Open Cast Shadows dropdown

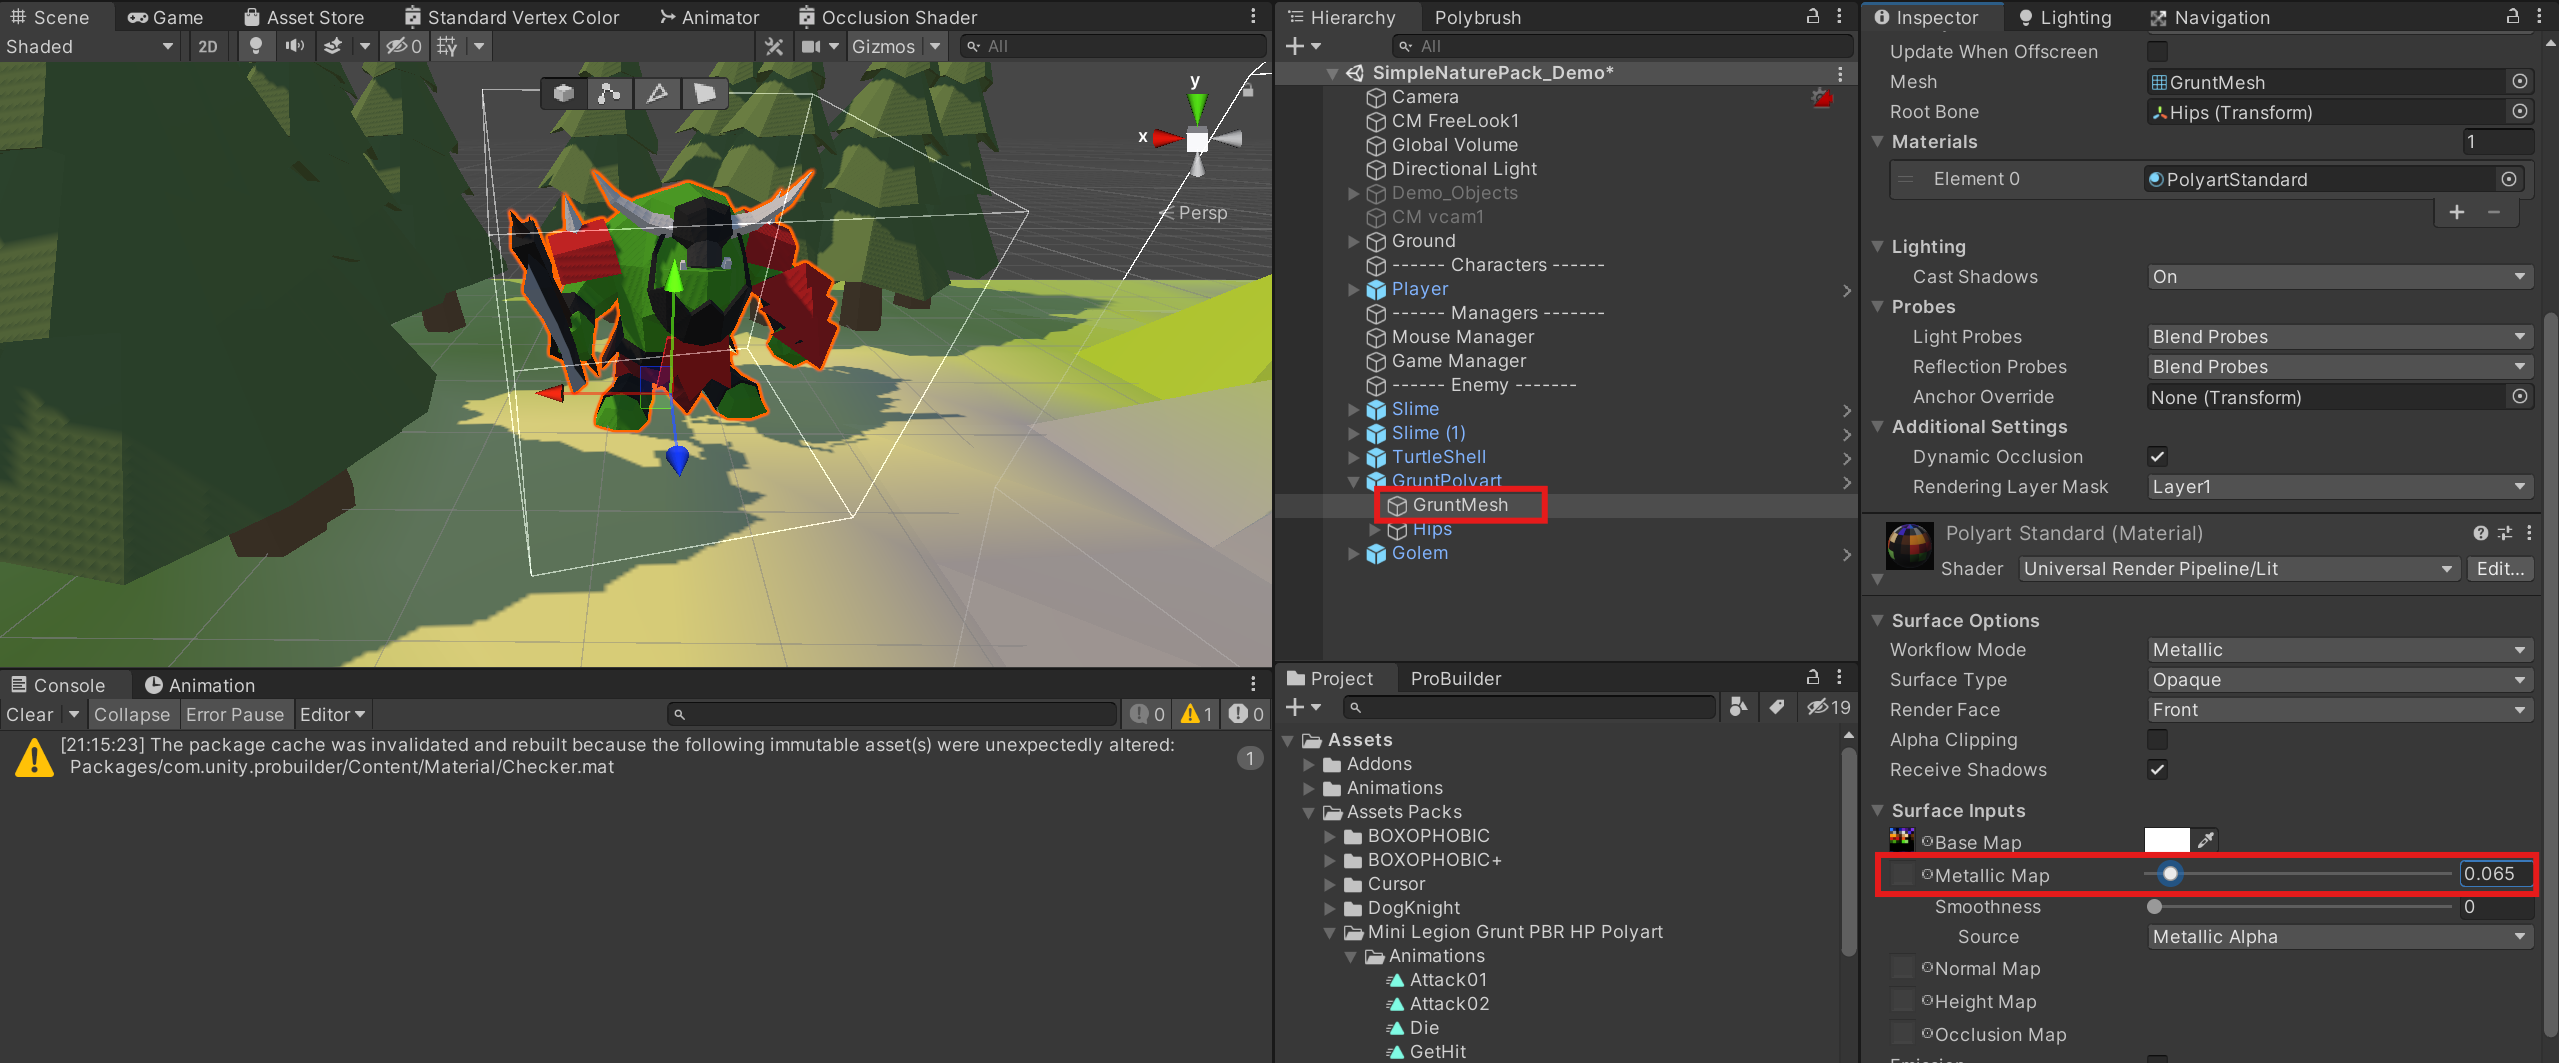pos(2340,277)
